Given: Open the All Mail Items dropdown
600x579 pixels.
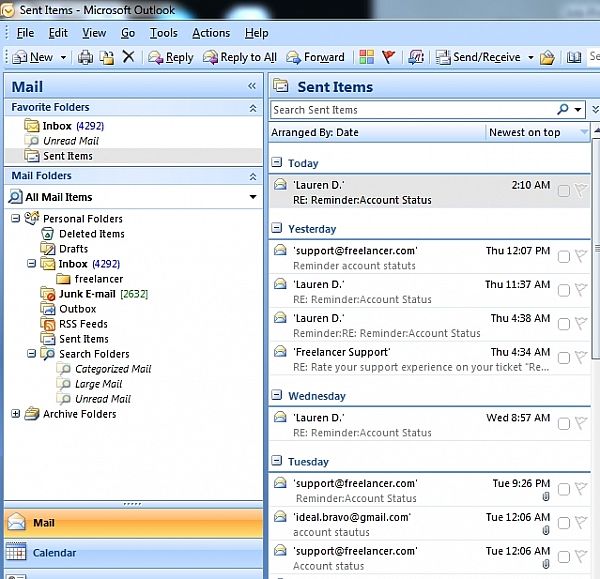Looking at the screenshot, I should [253, 198].
